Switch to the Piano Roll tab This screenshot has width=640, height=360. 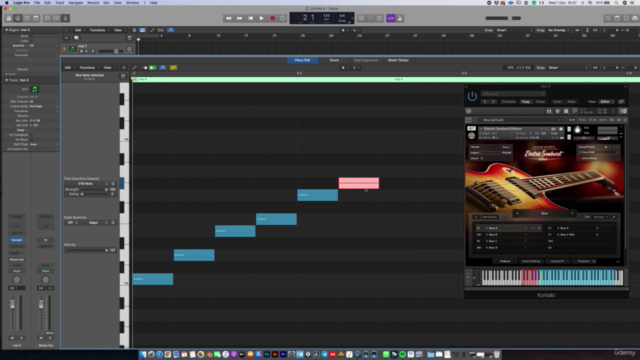click(x=302, y=60)
